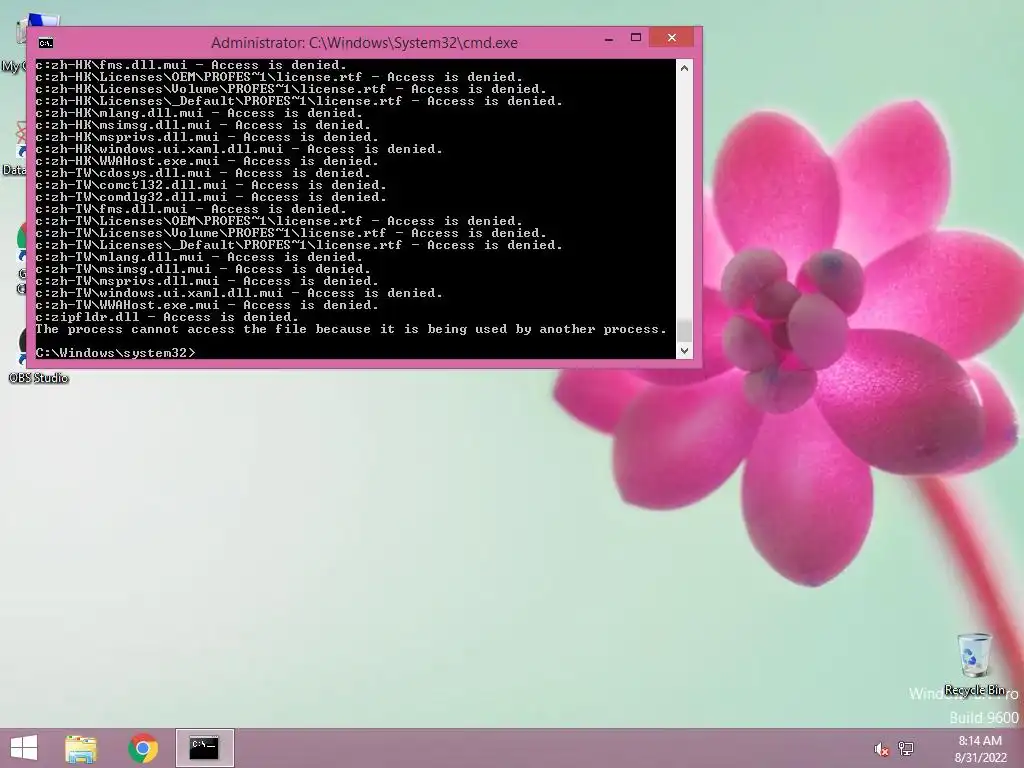Click the zh-TW\comdlg32.dll.mui denied line
Screen dimensions: 1024x768
[x=210, y=197]
